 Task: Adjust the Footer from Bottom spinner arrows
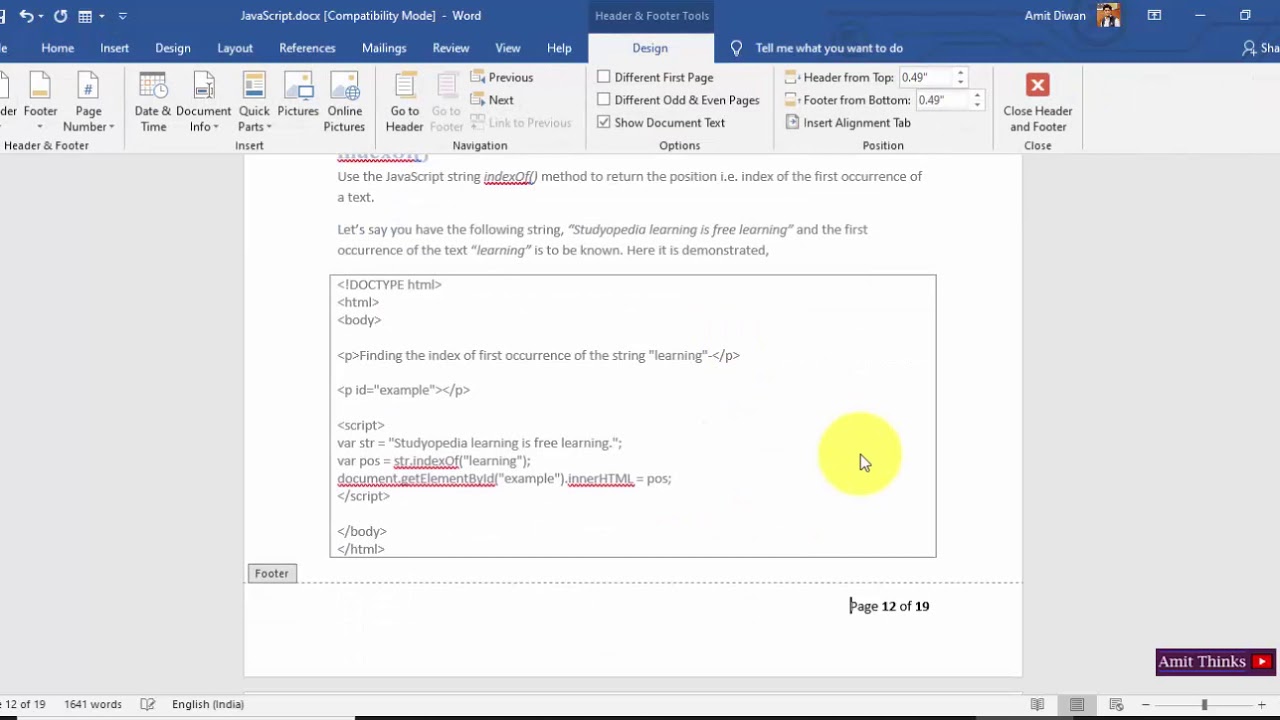click(x=978, y=100)
